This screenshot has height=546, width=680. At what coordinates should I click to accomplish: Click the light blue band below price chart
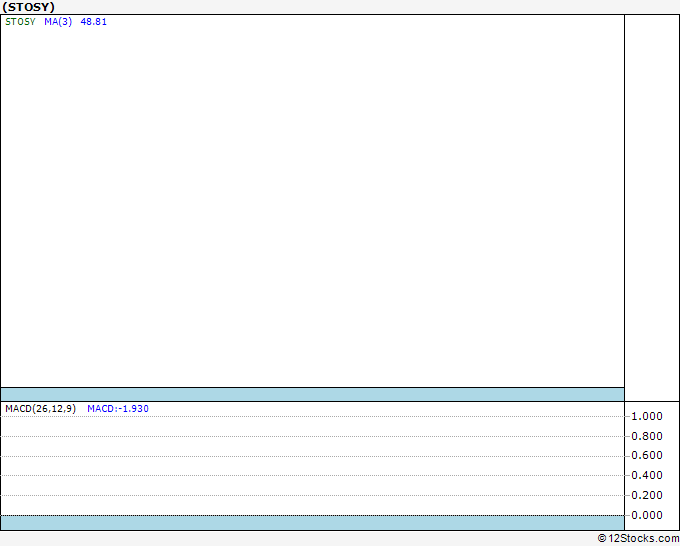[312, 394]
